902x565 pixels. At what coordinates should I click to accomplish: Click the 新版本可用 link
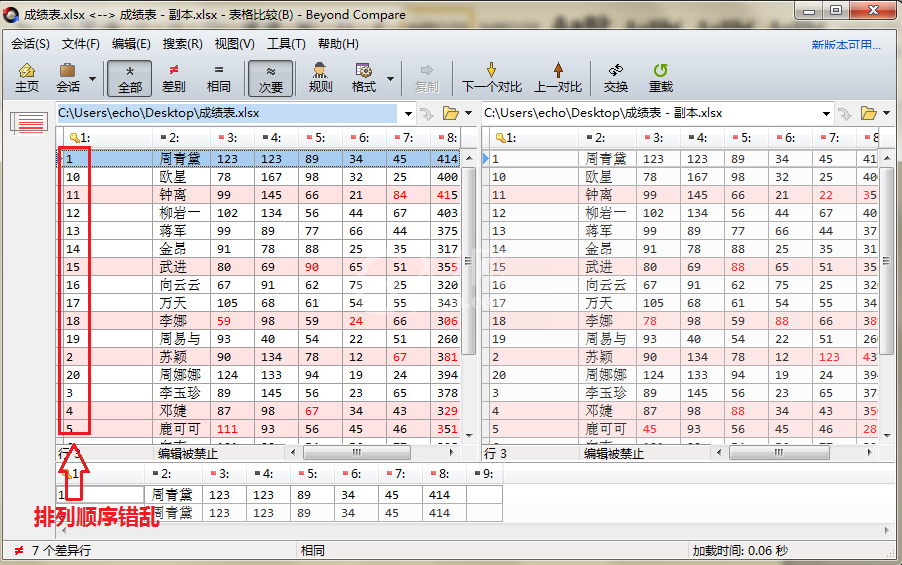[x=846, y=45]
